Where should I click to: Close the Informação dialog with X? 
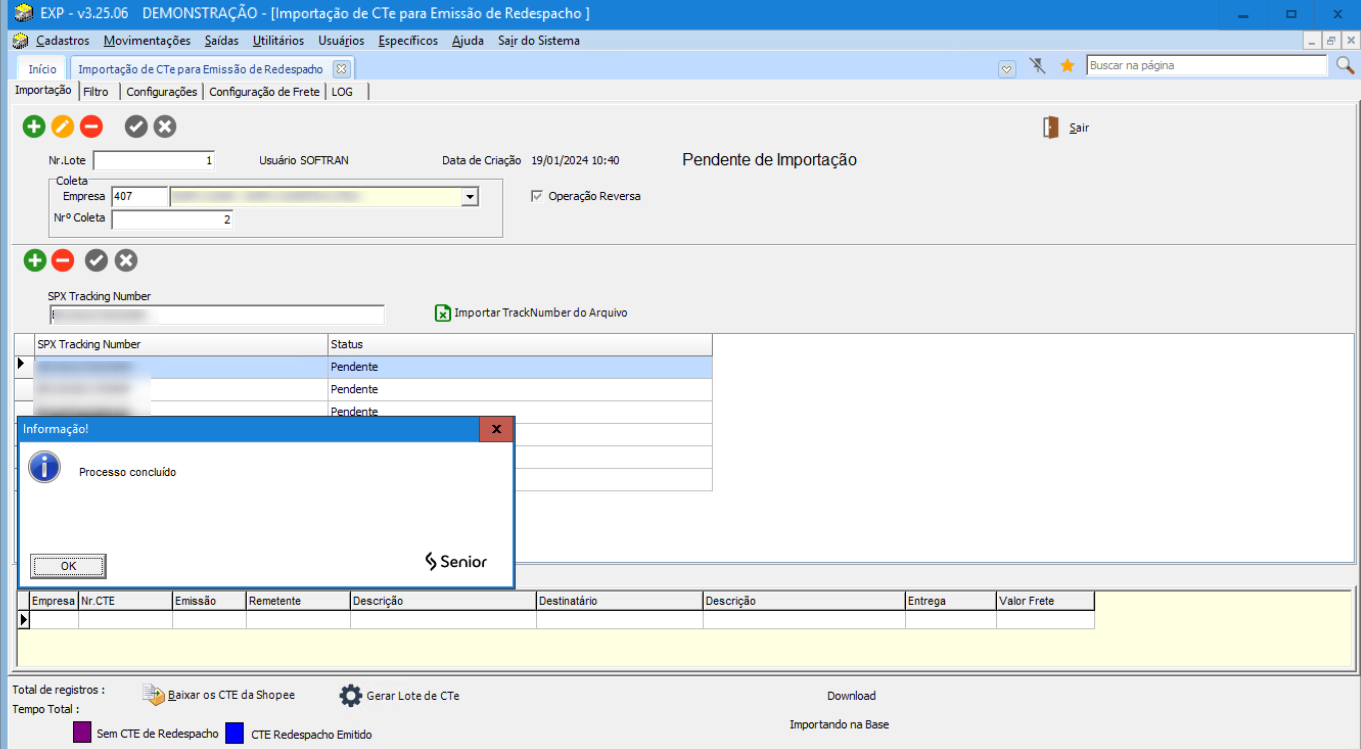(496, 429)
